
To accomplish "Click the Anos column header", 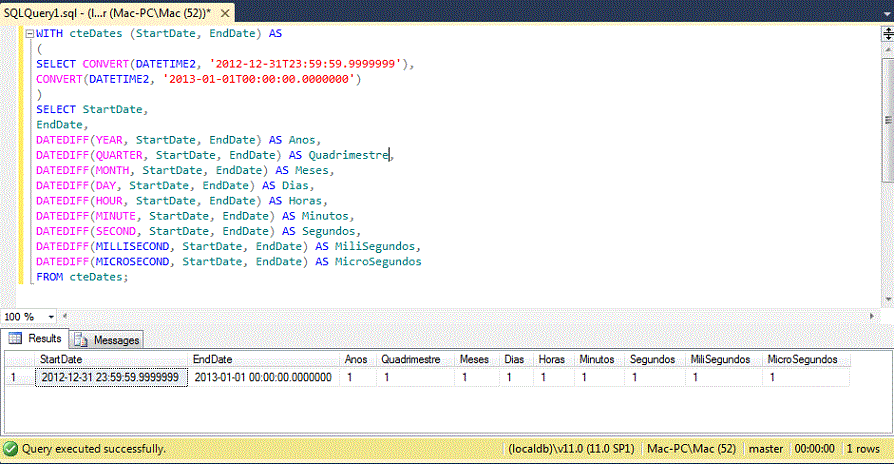I will tap(358, 360).
